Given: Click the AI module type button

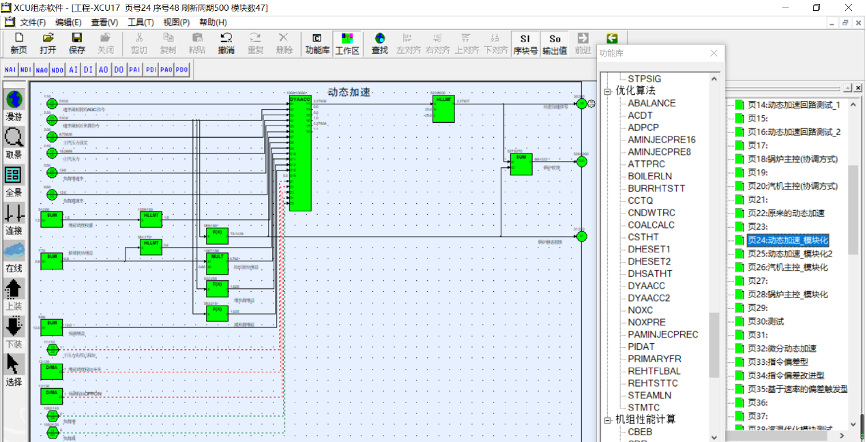Looking at the screenshot, I should coord(73,69).
